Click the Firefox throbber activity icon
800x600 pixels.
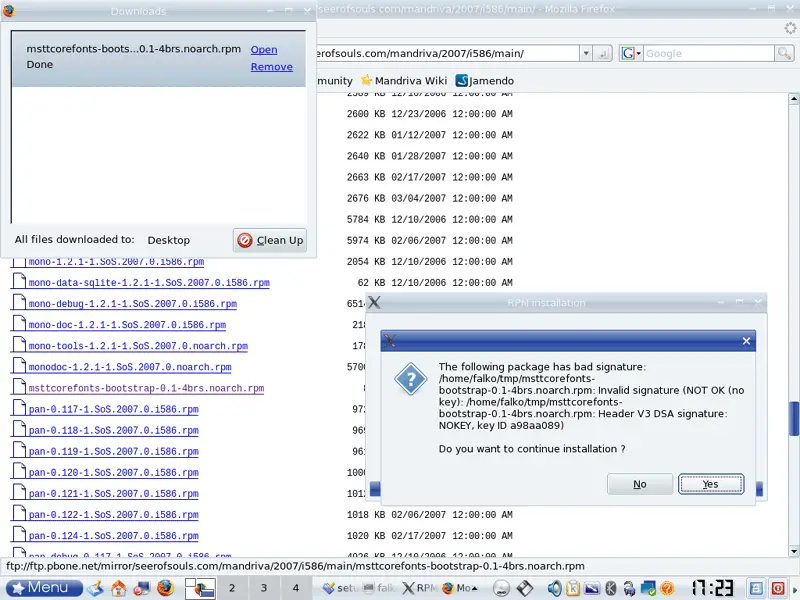[x=790, y=28]
